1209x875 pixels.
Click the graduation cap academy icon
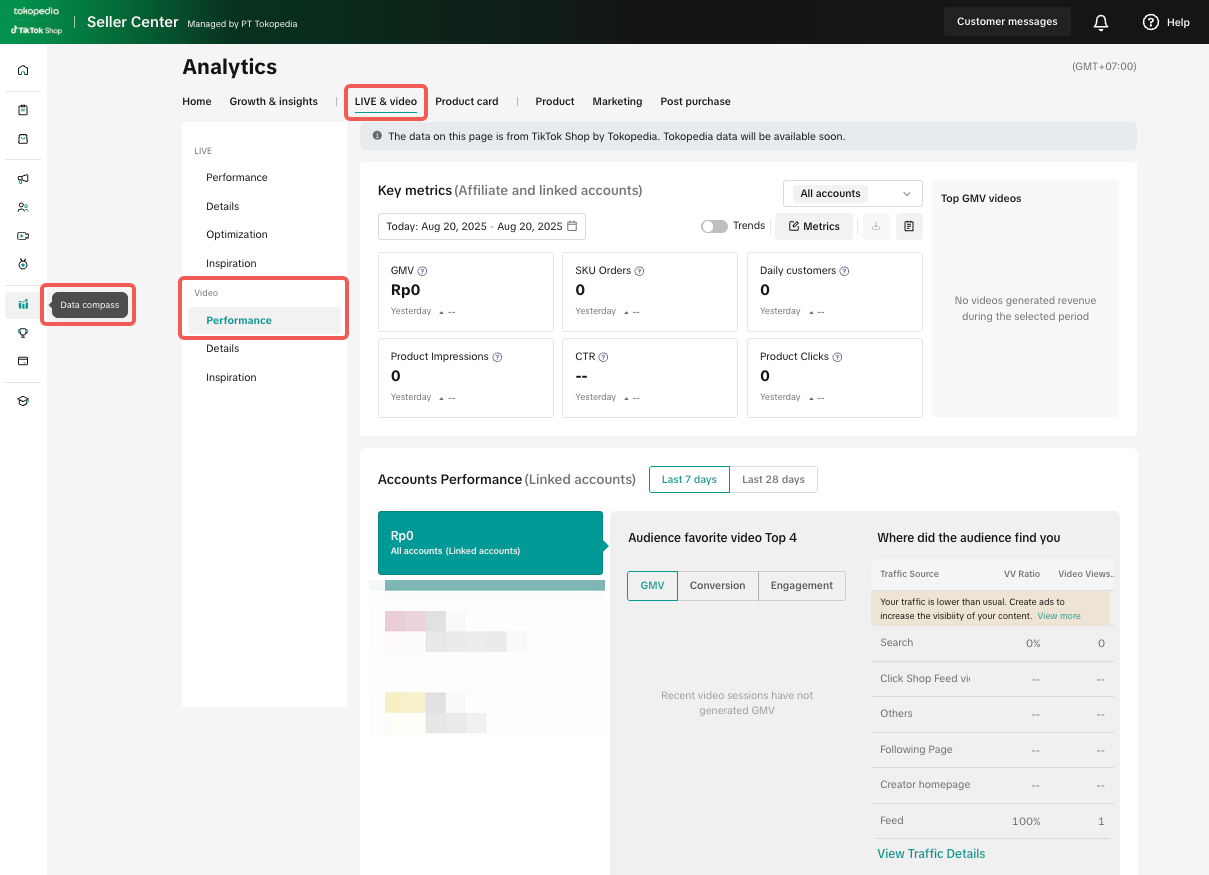coord(23,400)
